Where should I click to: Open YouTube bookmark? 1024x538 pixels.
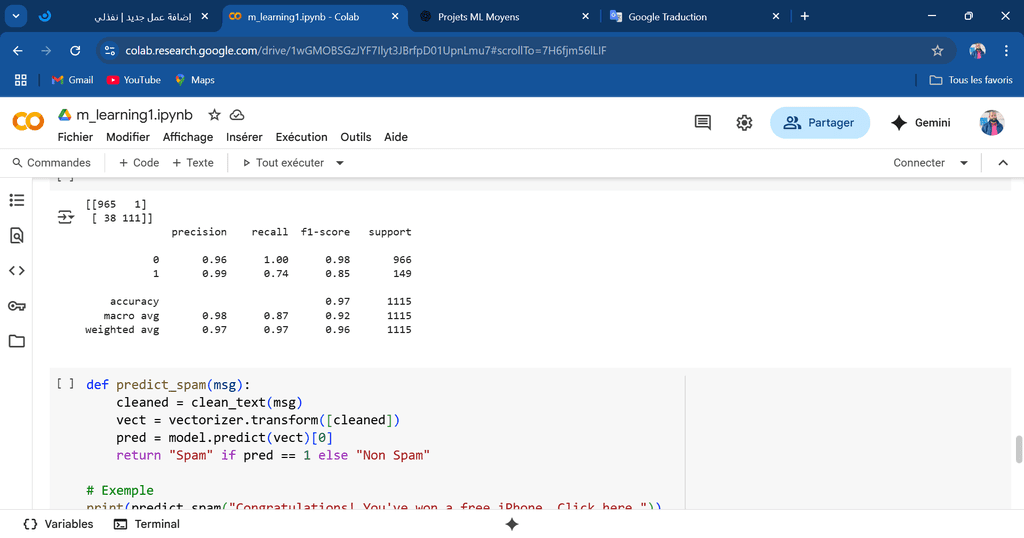(x=134, y=80)
